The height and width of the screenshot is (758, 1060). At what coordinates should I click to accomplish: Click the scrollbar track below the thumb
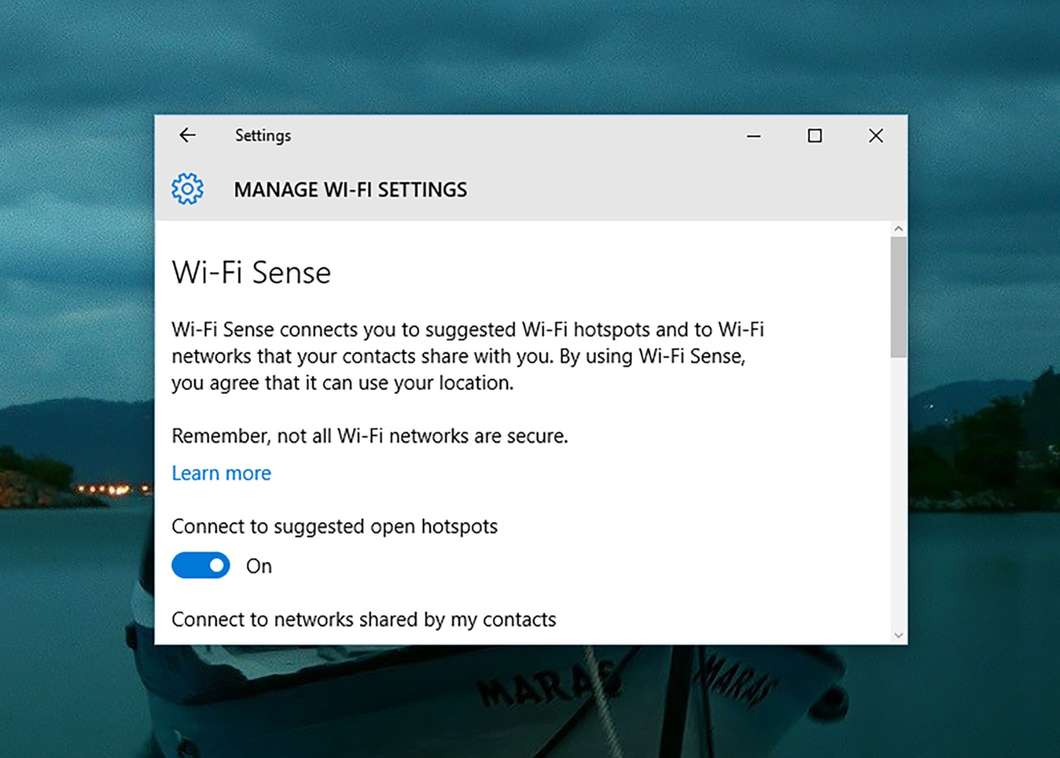(x=898, y=490)
